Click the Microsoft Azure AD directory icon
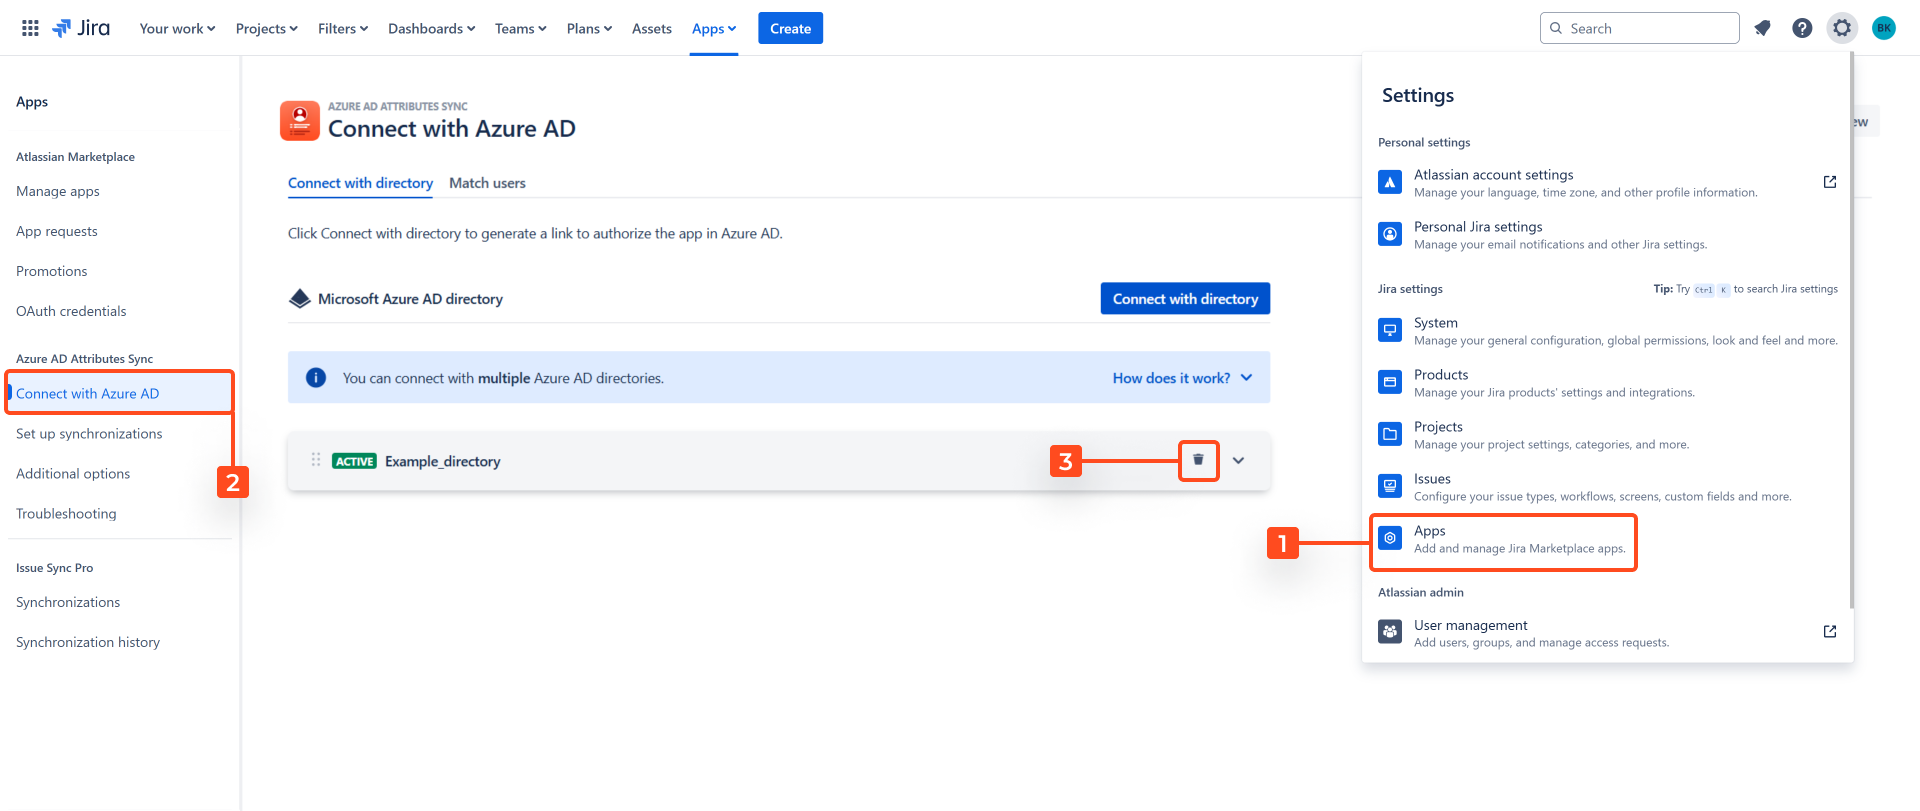 point(299,299)
